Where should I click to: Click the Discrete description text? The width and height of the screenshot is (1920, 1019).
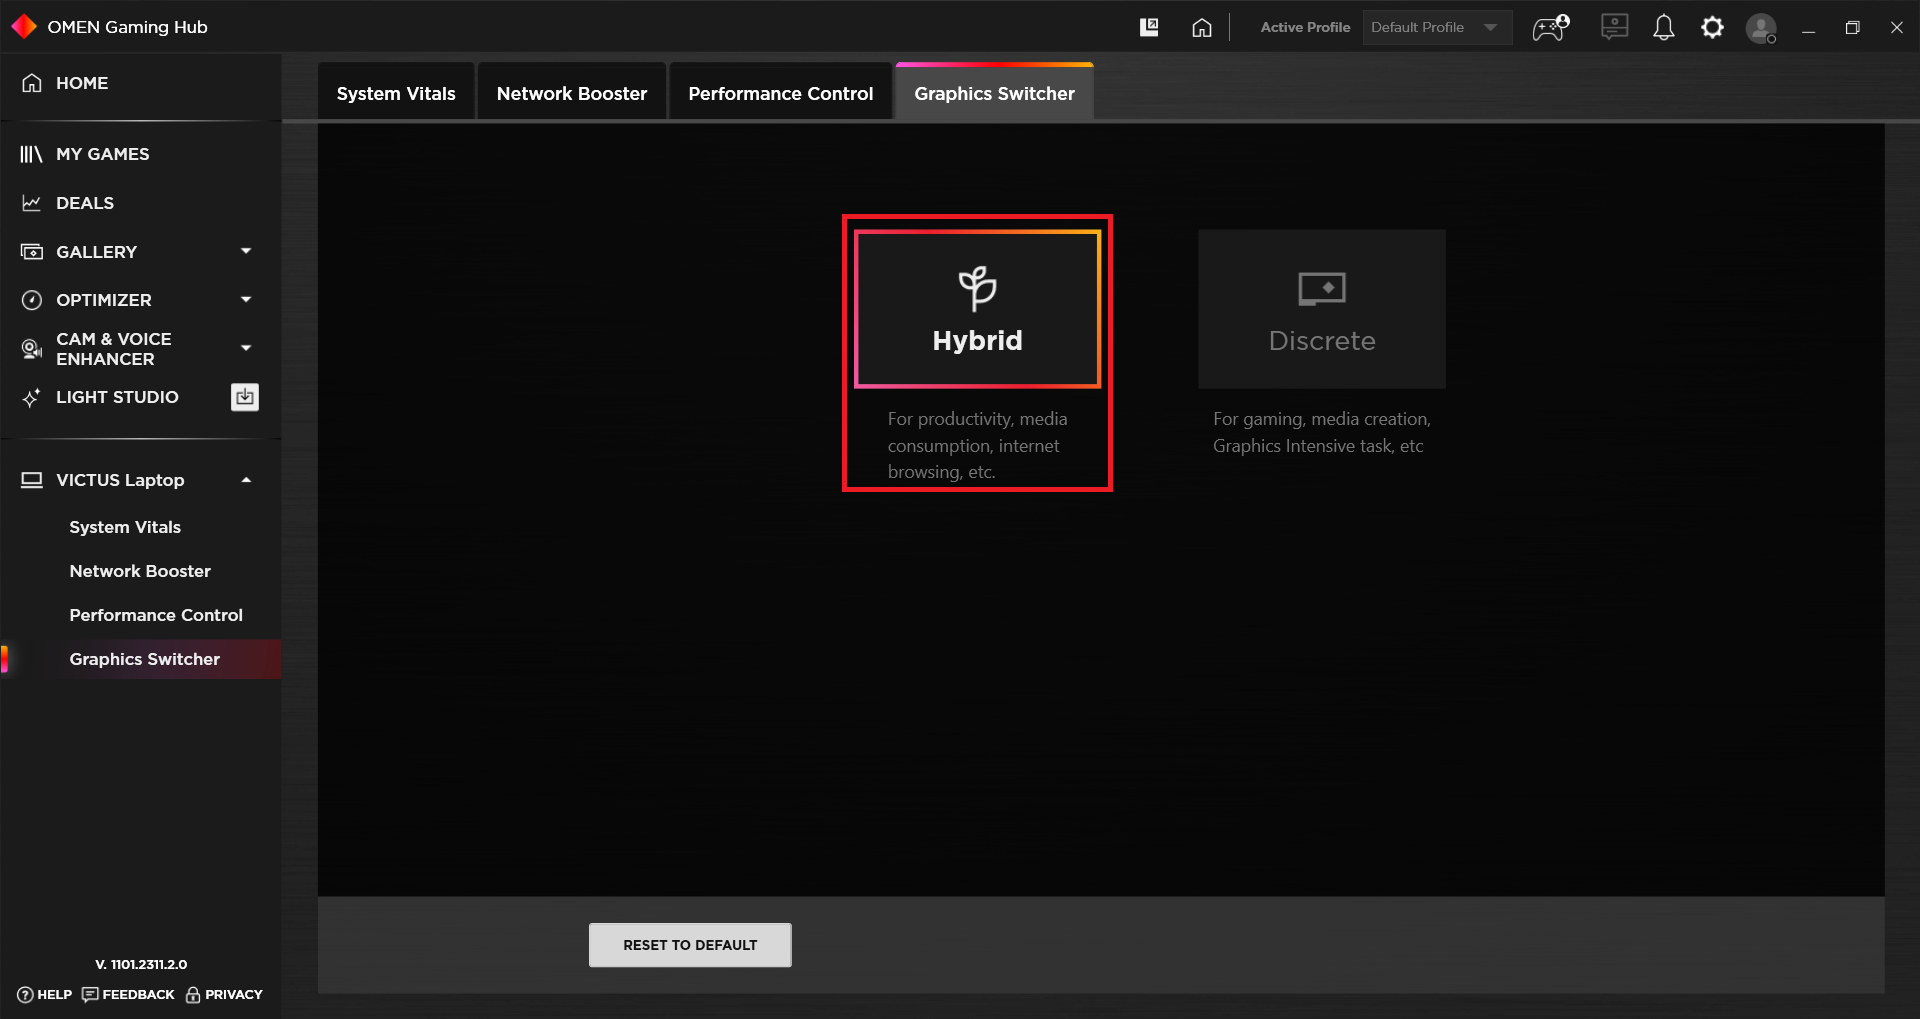point(1322,432)
